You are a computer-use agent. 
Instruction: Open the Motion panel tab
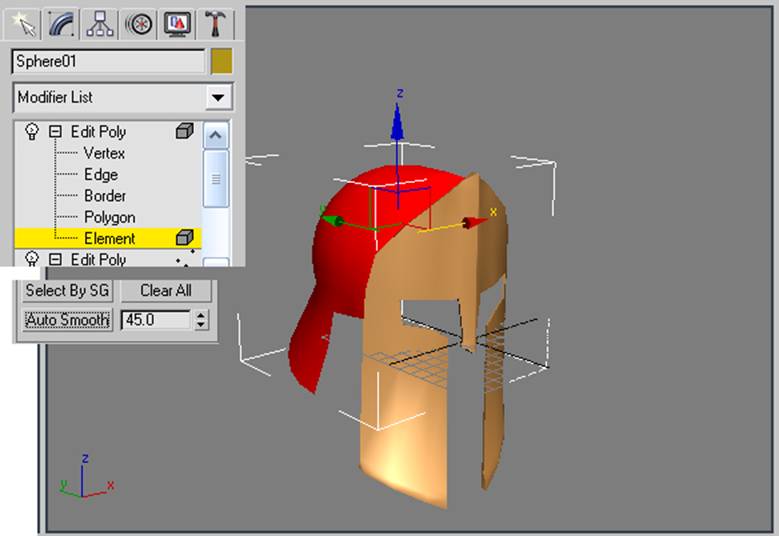point(139,22)
